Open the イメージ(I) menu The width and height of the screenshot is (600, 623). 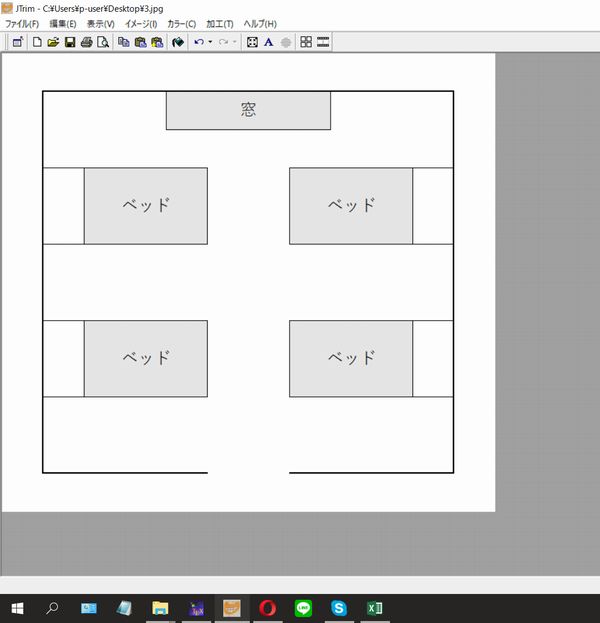tap(141, 24)
